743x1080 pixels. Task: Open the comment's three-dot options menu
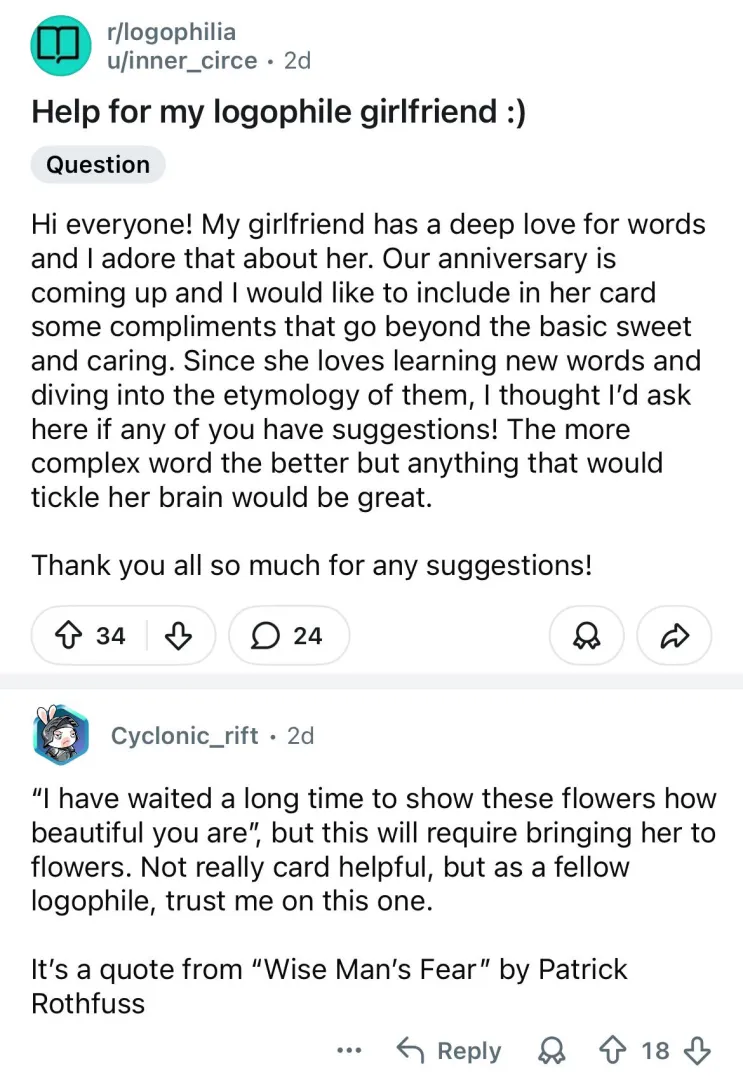pos(349,1051)
